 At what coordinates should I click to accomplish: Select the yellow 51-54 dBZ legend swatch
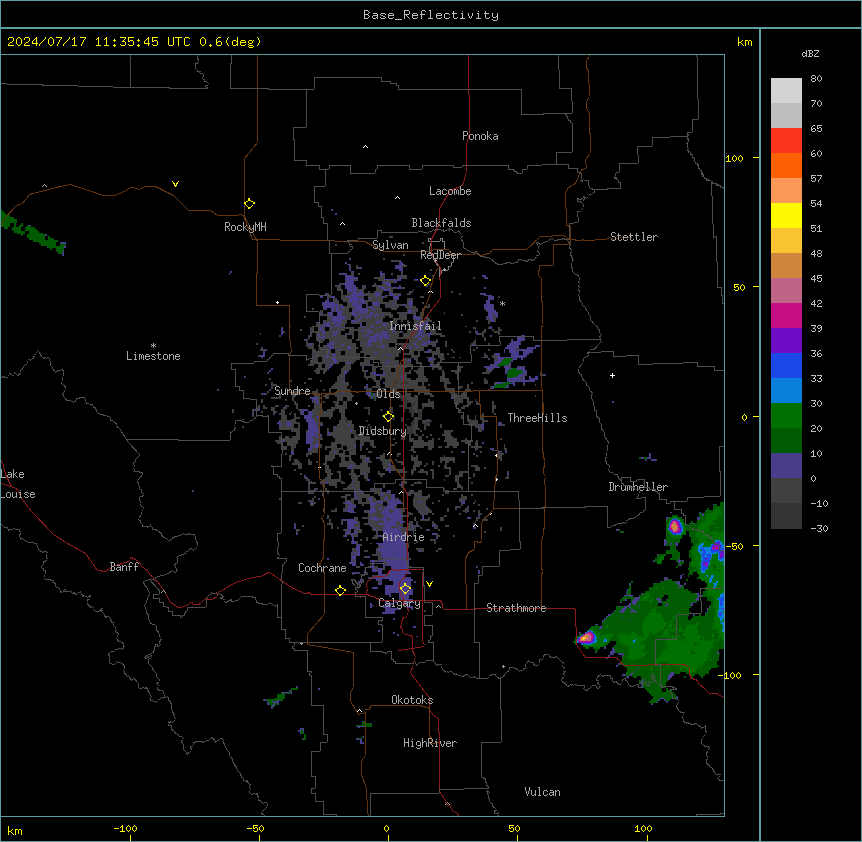(x=786, y=215)
